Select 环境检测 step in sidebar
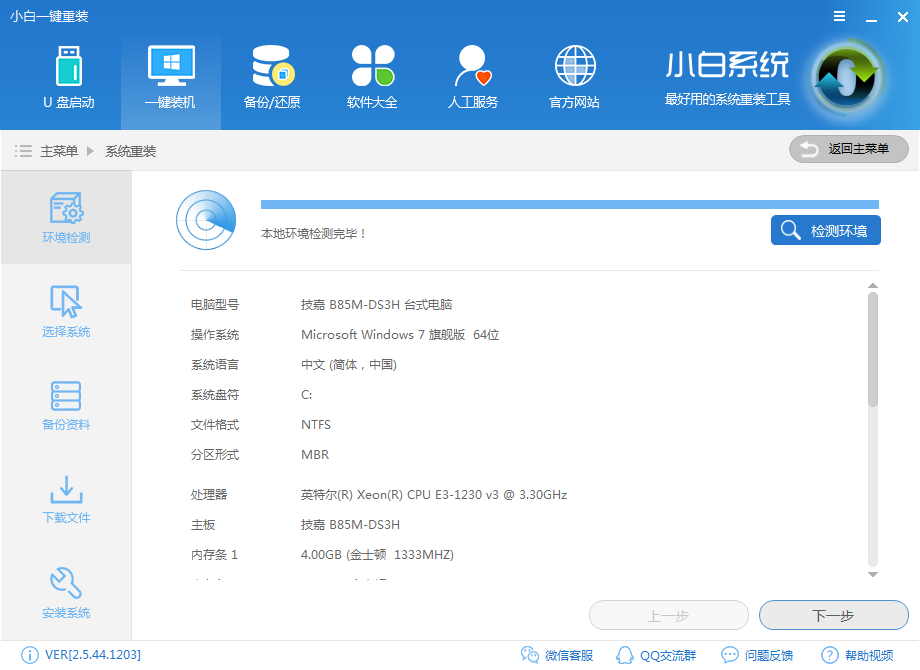 point(66,218)
